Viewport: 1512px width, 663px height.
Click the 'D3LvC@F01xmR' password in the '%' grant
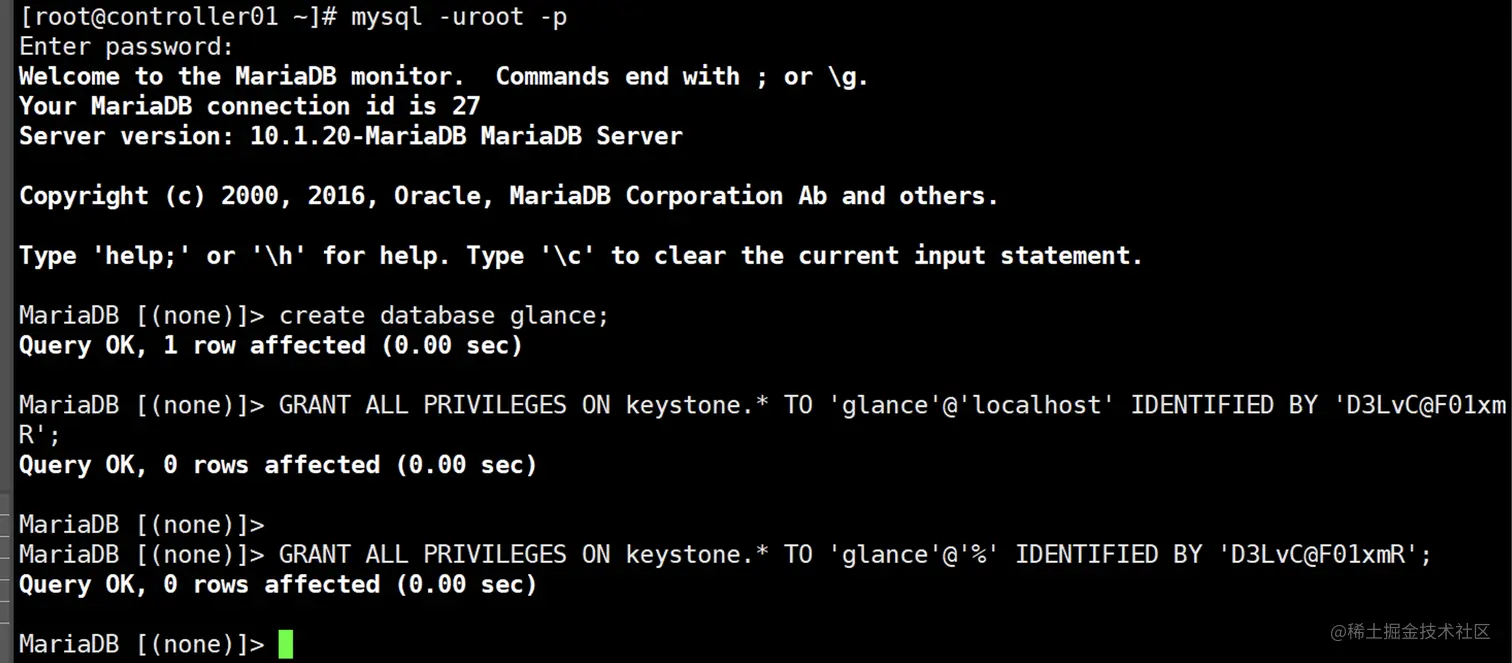1318,555
